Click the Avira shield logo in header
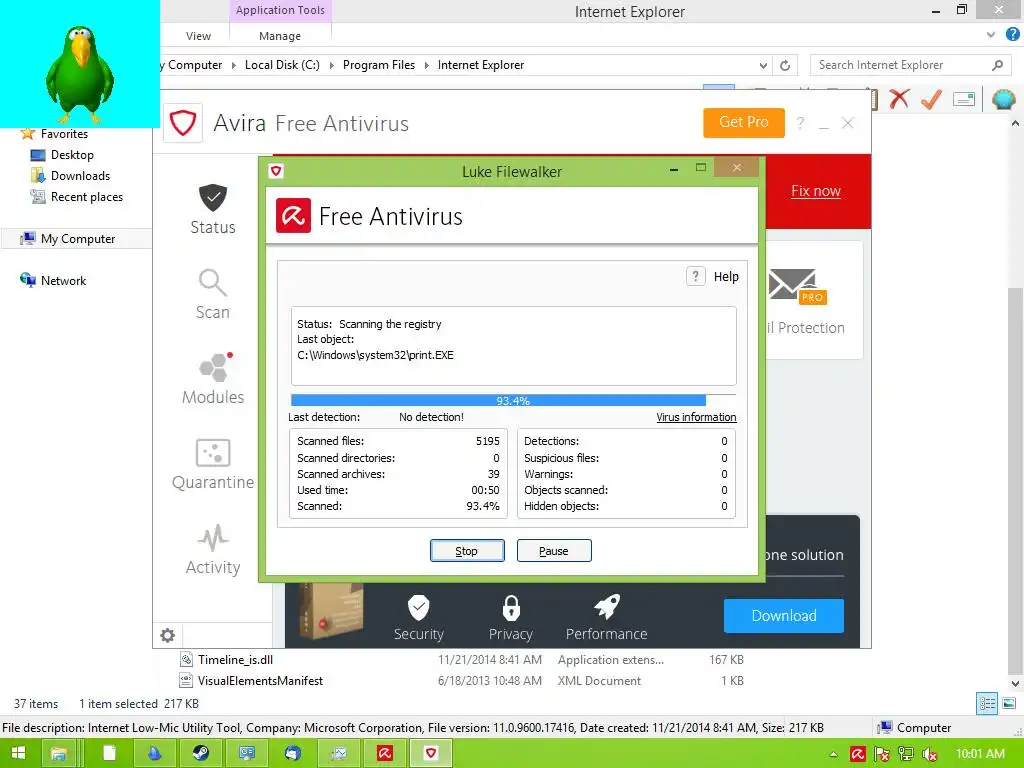This screenshot has width=1024, height=768. [183, 123]
